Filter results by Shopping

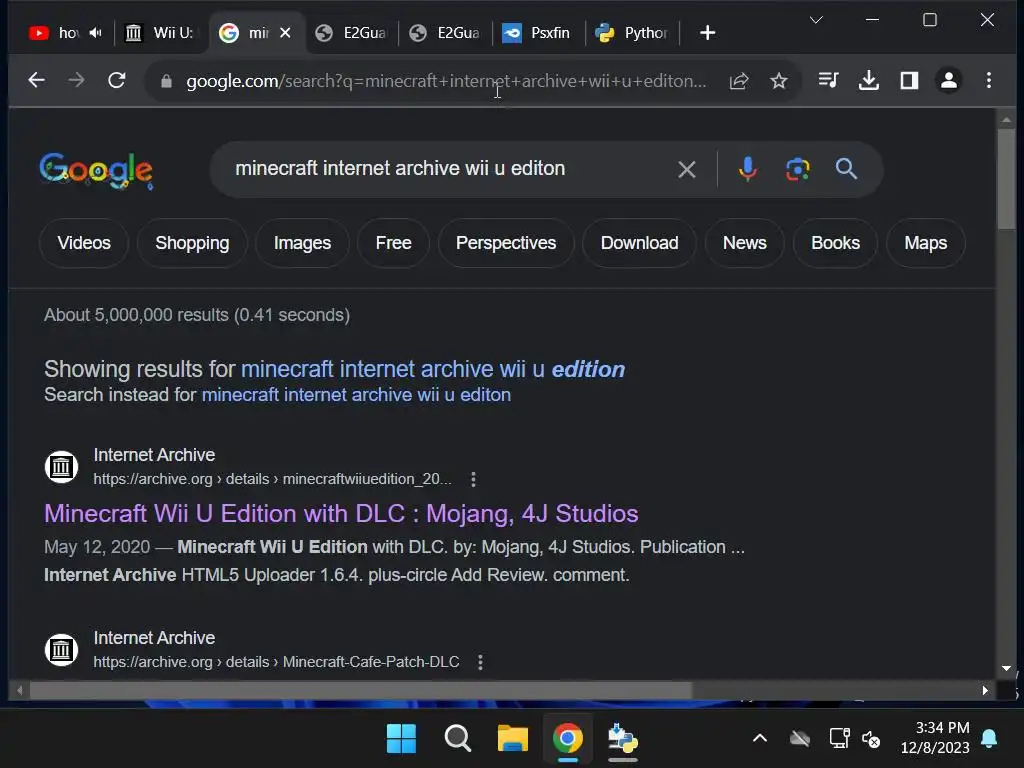click(192, 243)
